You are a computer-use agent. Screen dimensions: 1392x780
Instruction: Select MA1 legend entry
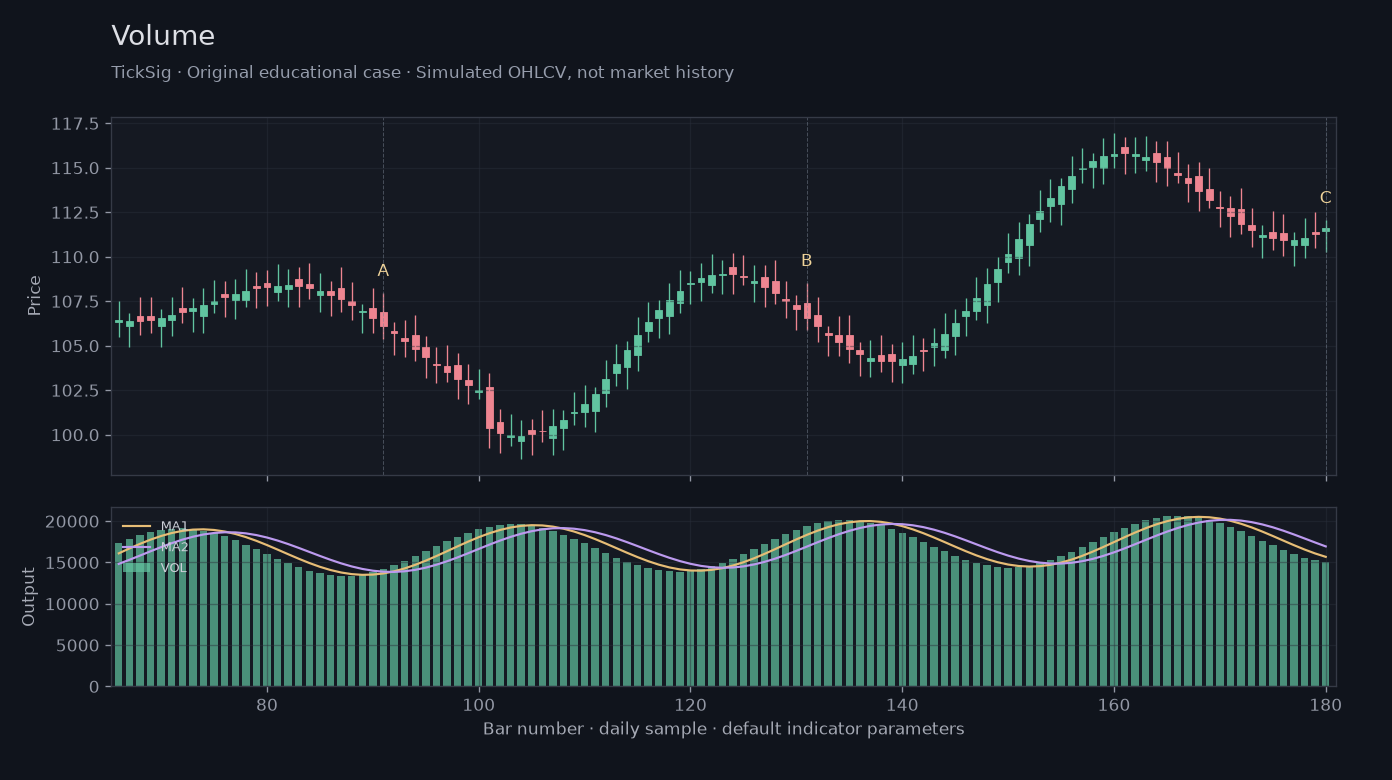[x=155, y=526]
